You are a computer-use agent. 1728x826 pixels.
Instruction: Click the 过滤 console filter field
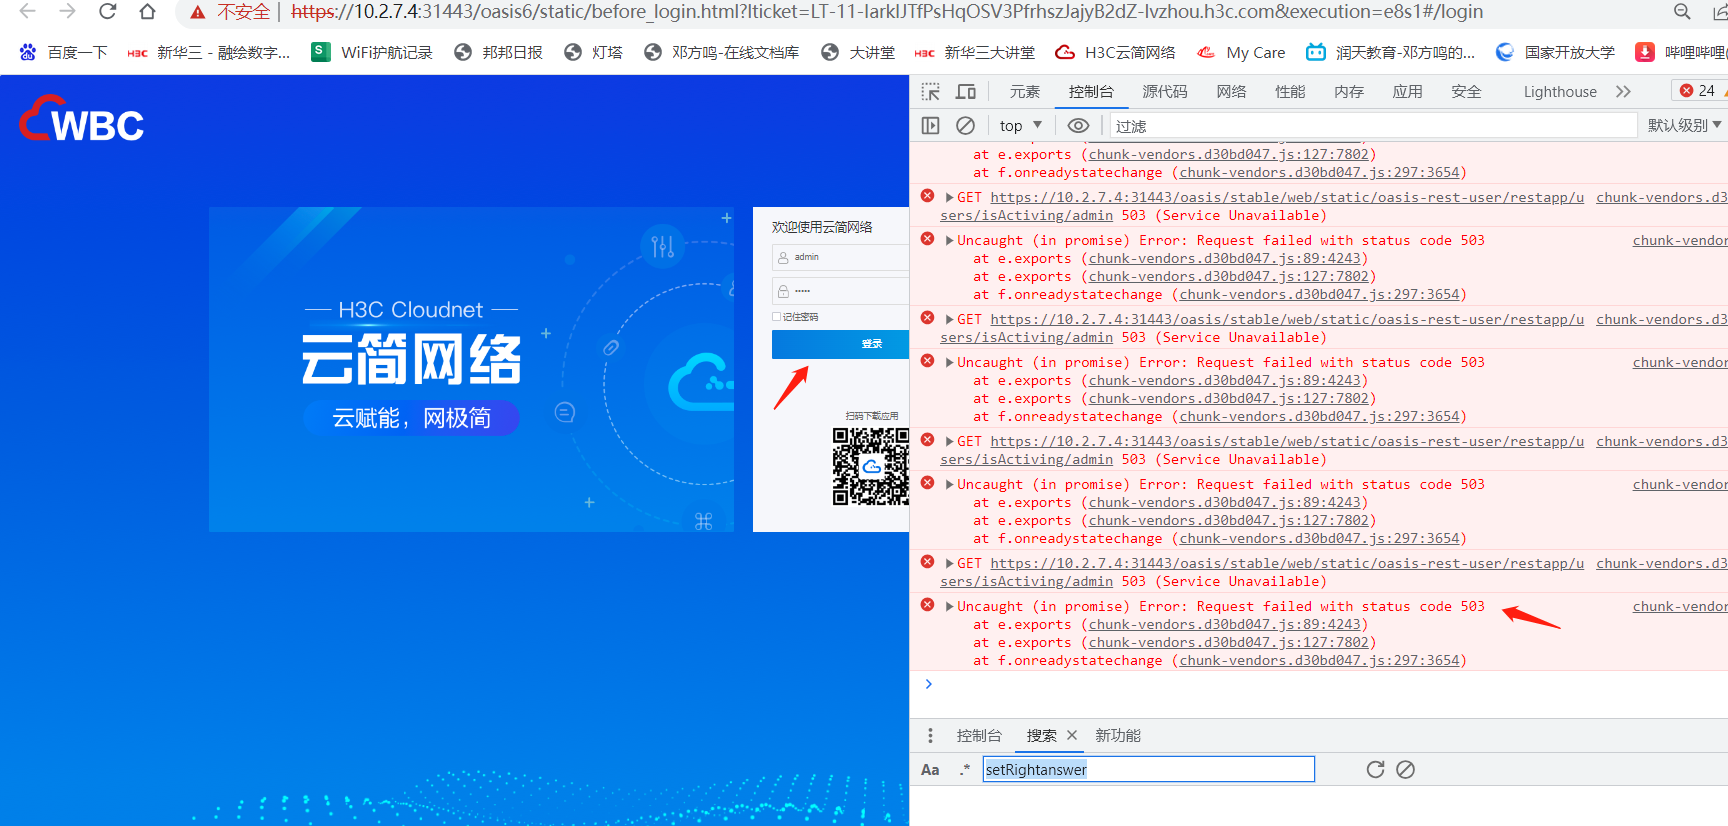coord(1374,126)
